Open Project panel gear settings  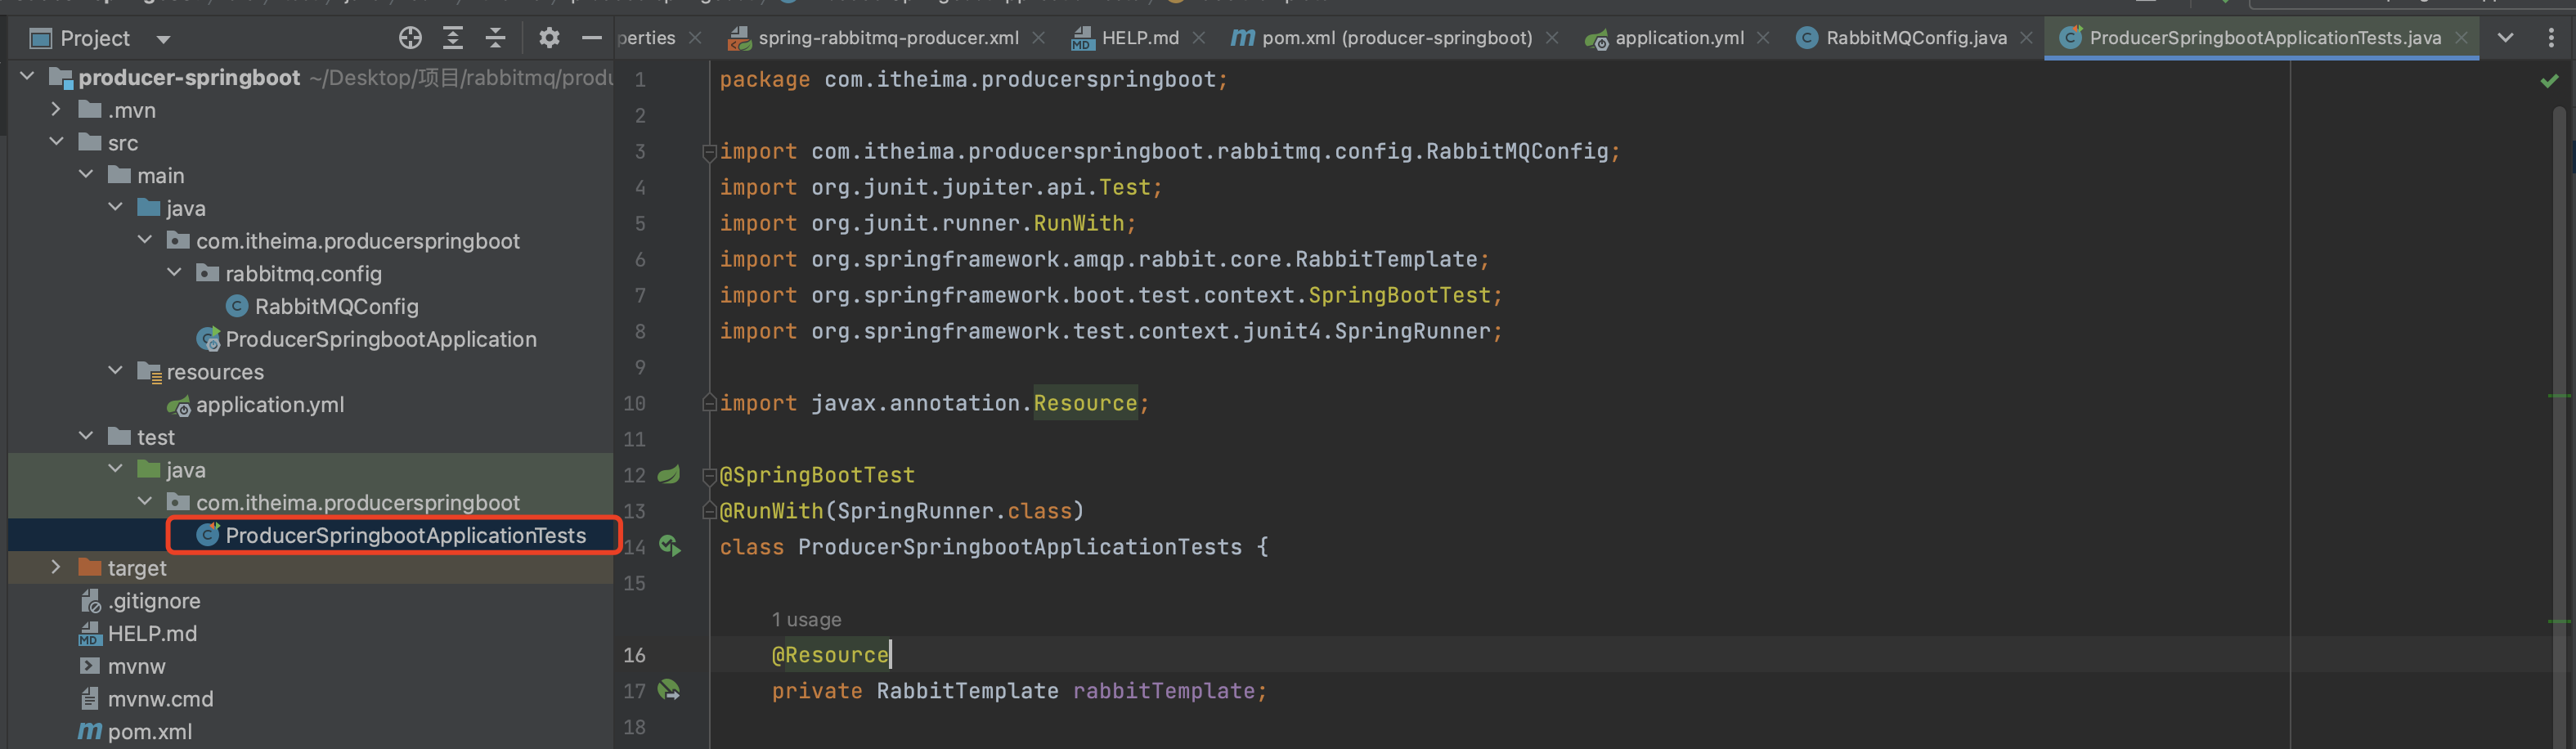click(x=549, y=38)
